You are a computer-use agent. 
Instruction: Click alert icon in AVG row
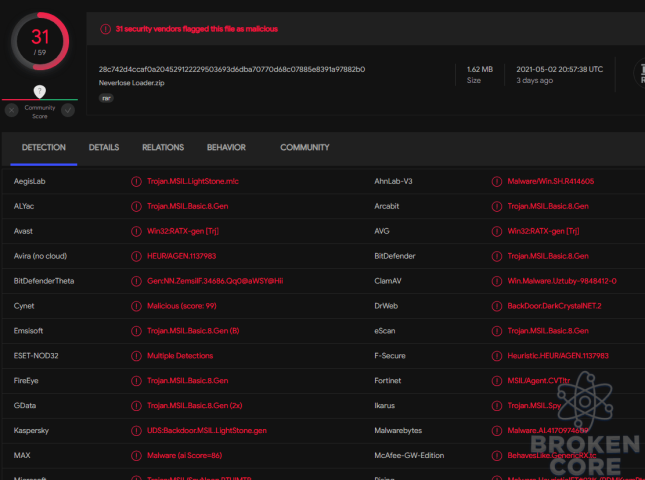tap(497, 232)
